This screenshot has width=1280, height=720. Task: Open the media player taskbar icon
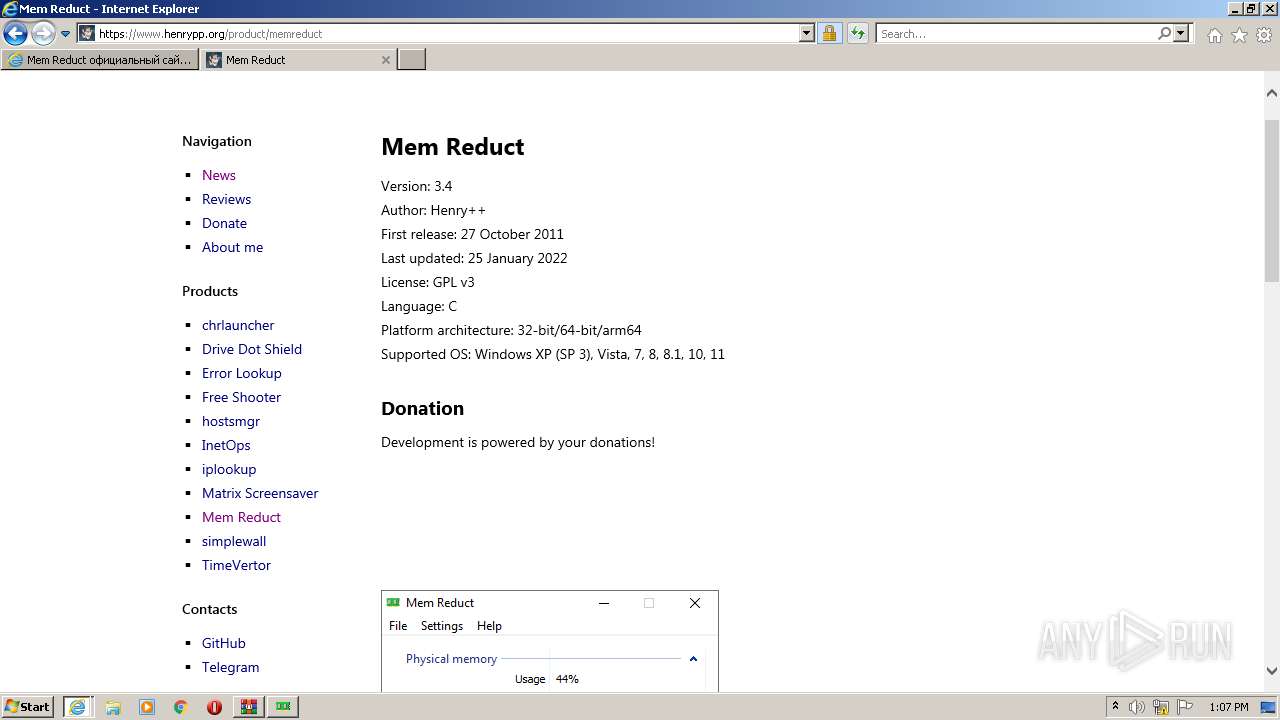147,707
